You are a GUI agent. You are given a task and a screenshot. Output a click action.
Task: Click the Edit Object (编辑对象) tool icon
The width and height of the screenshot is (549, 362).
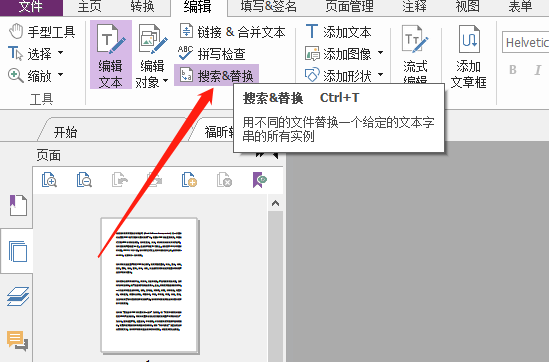tap(152, 39)
